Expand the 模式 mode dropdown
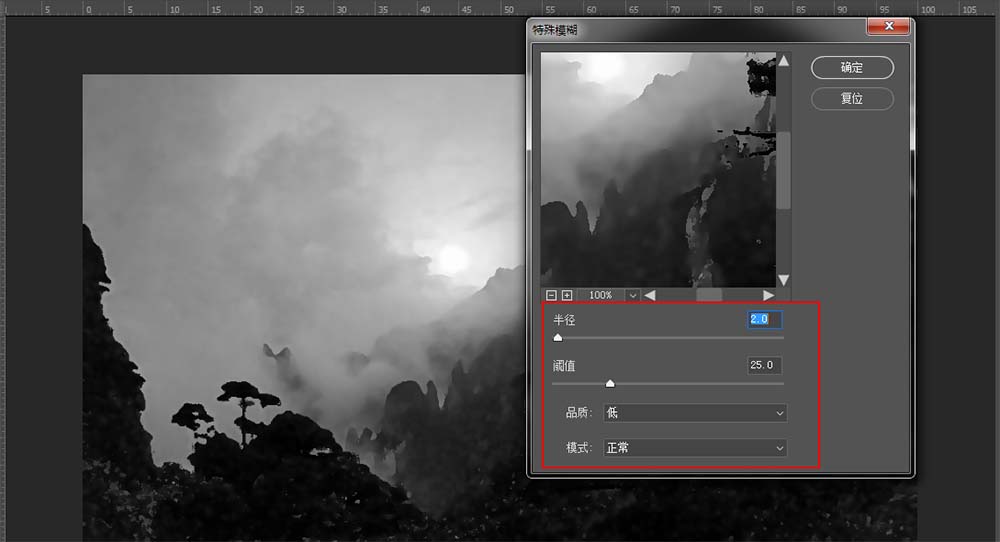1000x542 pixels. pos(694,448)
